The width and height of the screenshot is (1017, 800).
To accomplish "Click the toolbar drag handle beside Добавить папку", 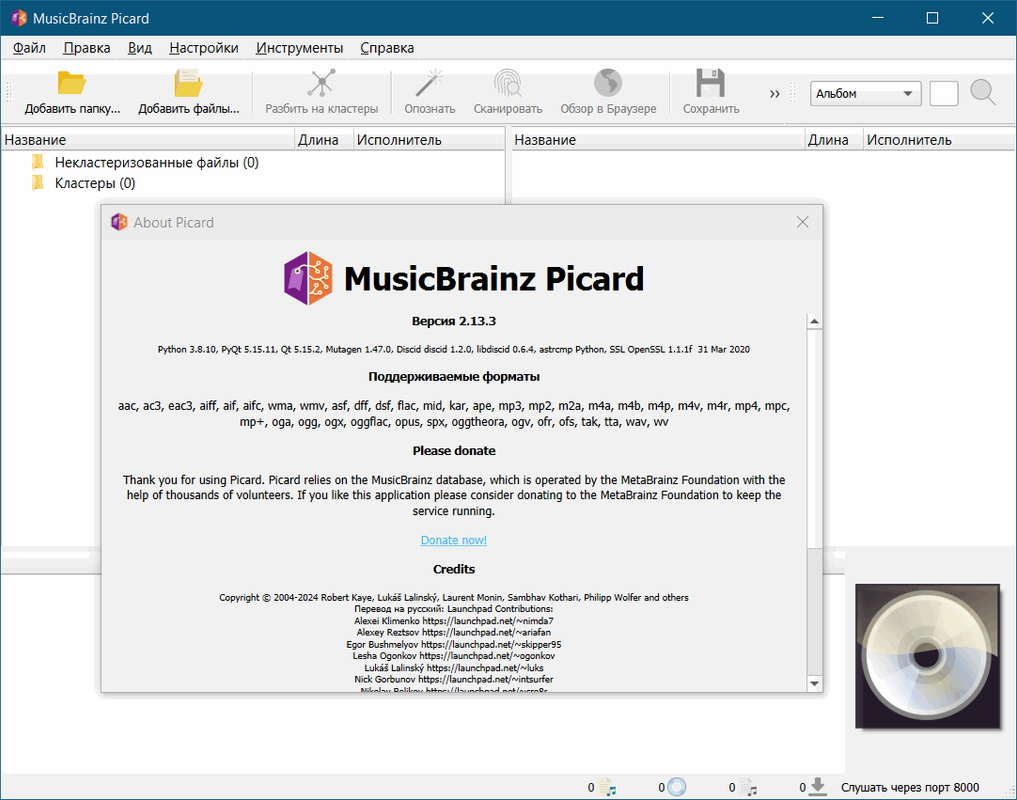I will point(9,93).
